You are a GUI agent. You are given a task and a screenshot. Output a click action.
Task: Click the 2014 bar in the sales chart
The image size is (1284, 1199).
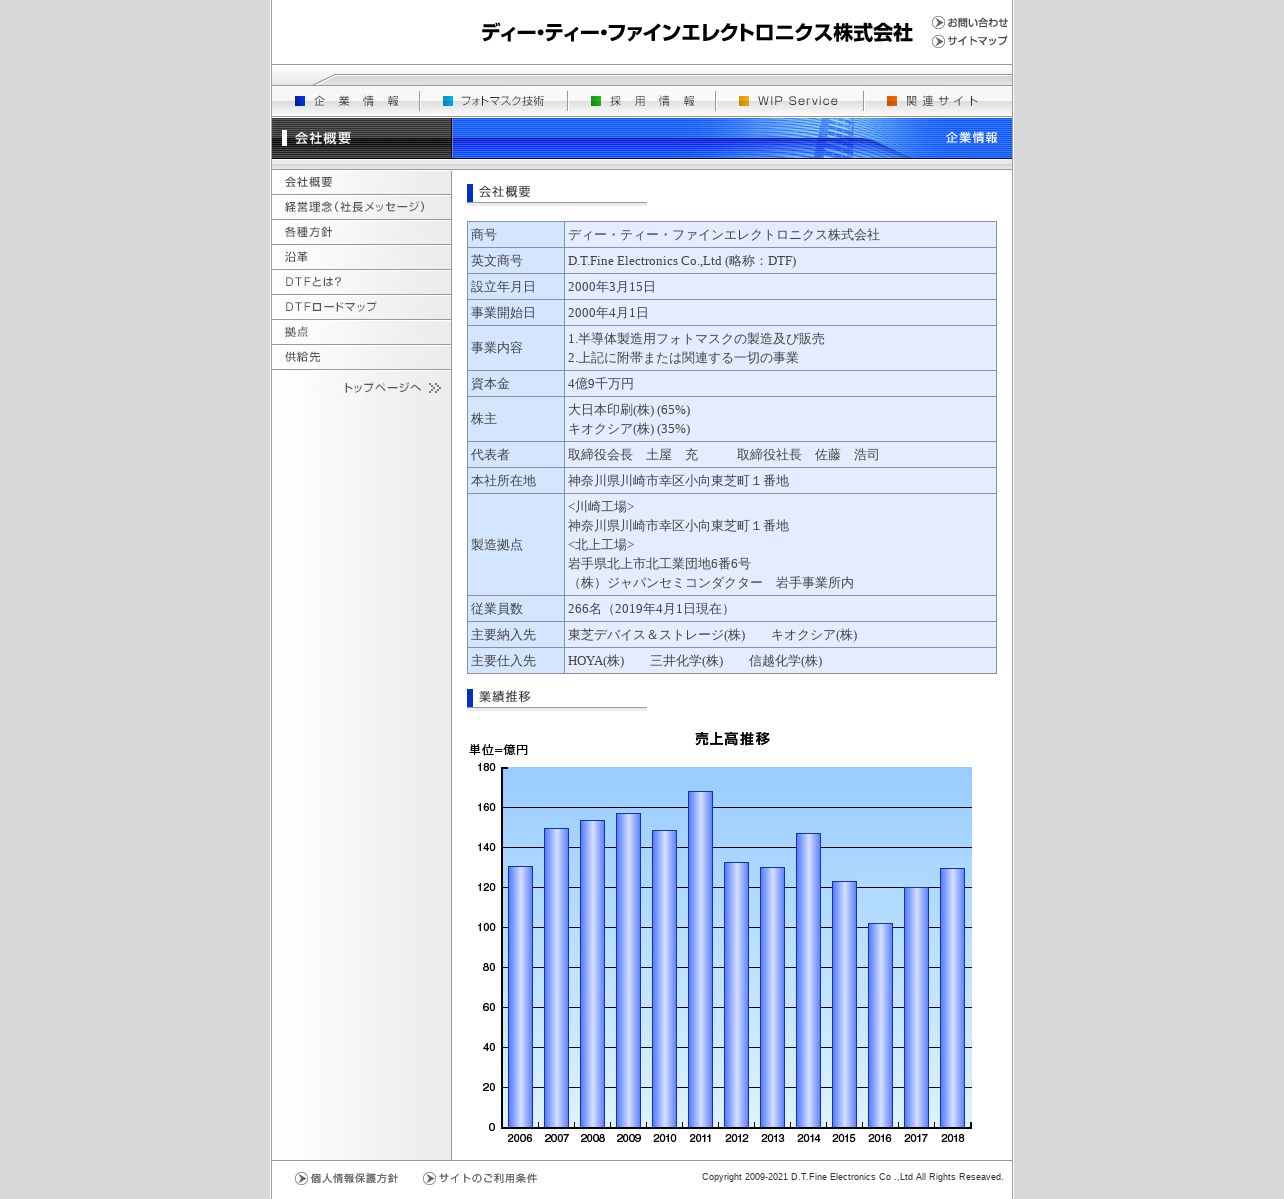(x=808, y=980)
